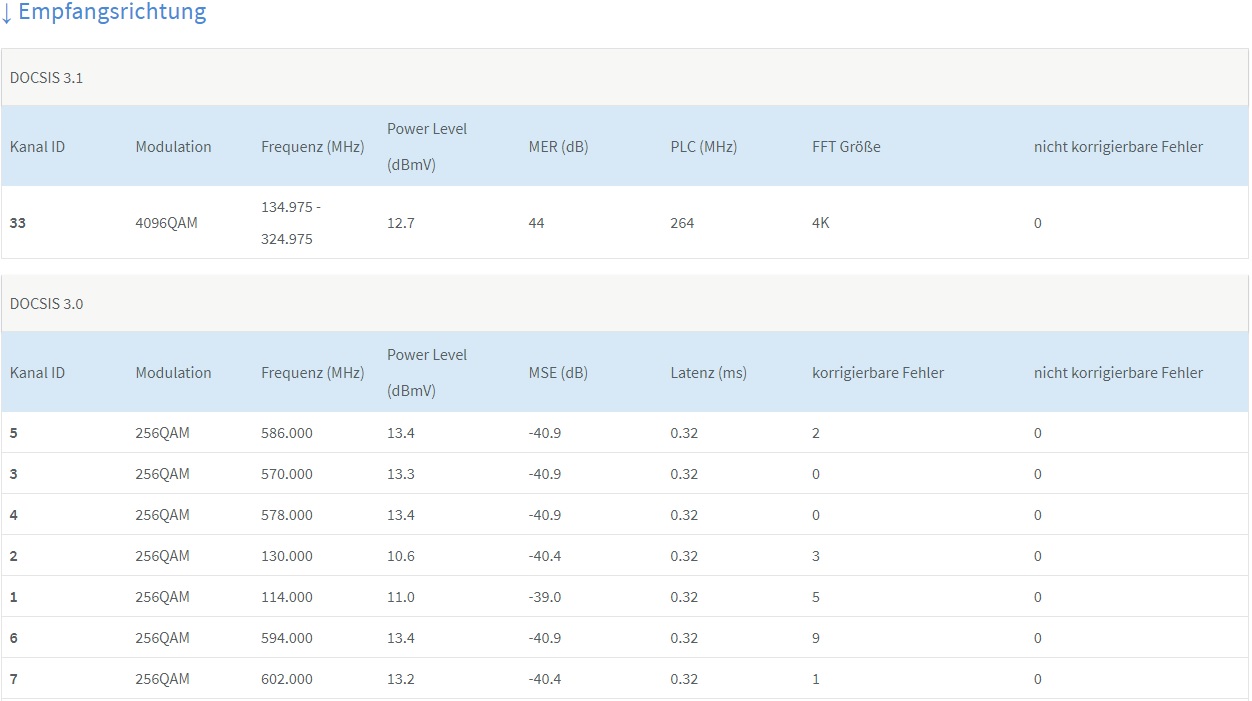1252x701 pixels.
Task: Click the 4096QAM modulation value
Action: coord(167,223)
